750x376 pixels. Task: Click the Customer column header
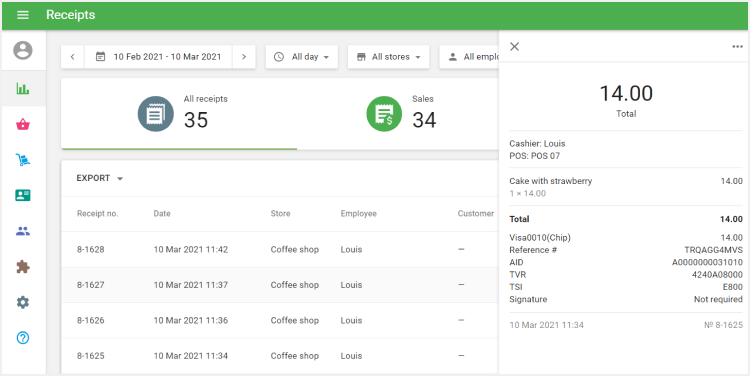(x=475, y=213)
